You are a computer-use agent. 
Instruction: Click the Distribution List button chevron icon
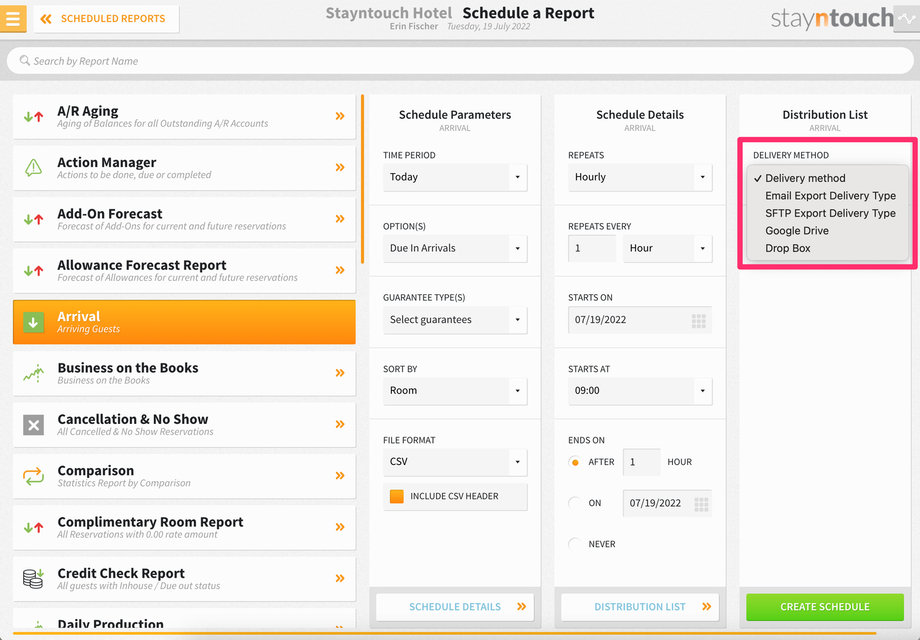[x=706, y=607]
